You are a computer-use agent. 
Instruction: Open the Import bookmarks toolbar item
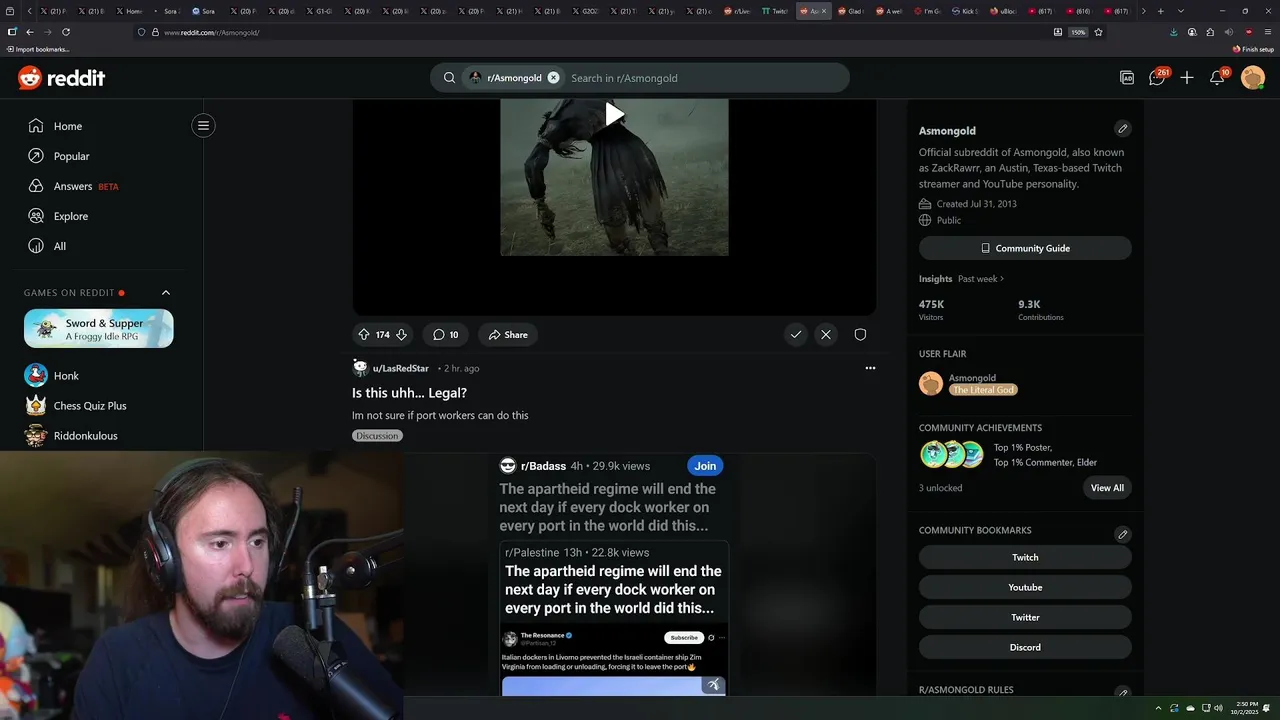(38, 49)
